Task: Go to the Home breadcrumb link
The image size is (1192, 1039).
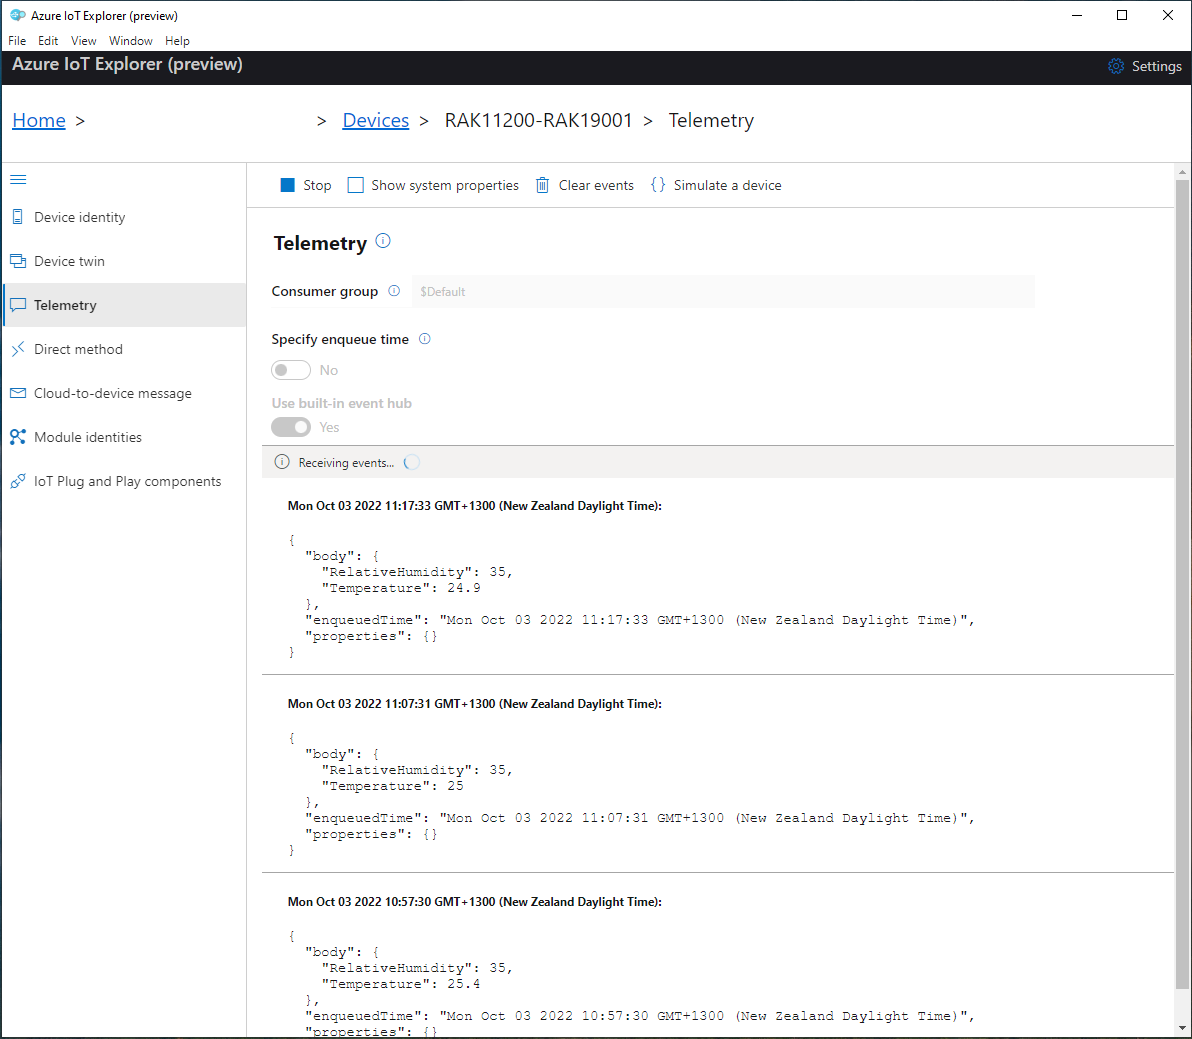Action: point(39,120)
